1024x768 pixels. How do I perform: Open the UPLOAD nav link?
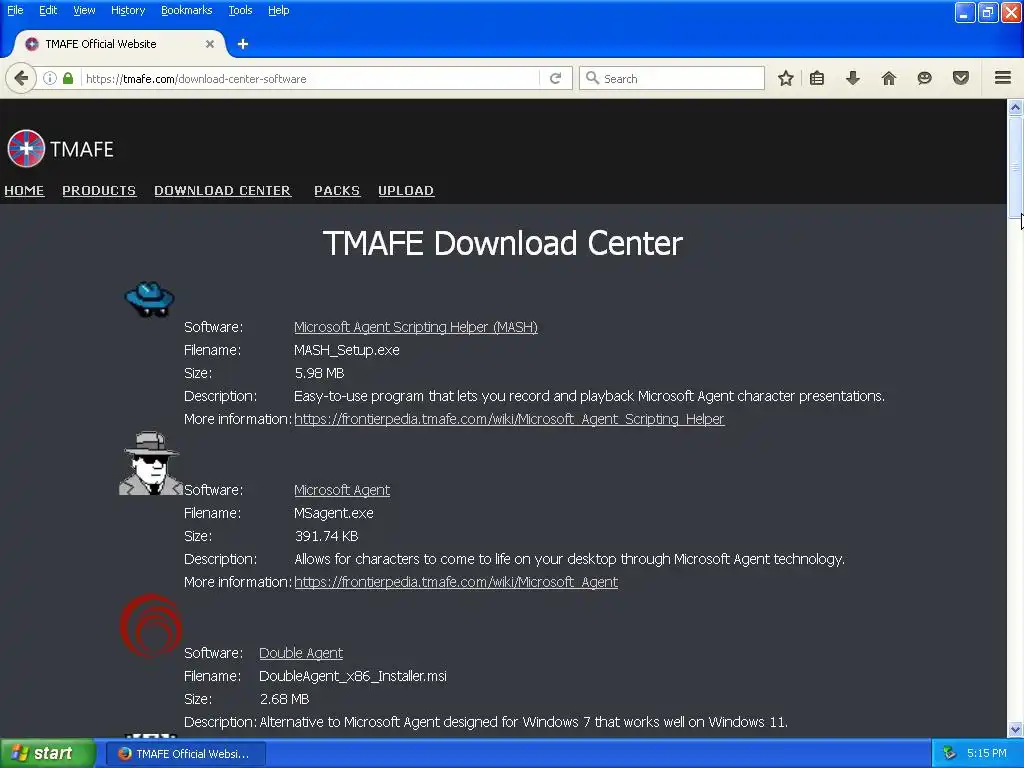(406, 191)
